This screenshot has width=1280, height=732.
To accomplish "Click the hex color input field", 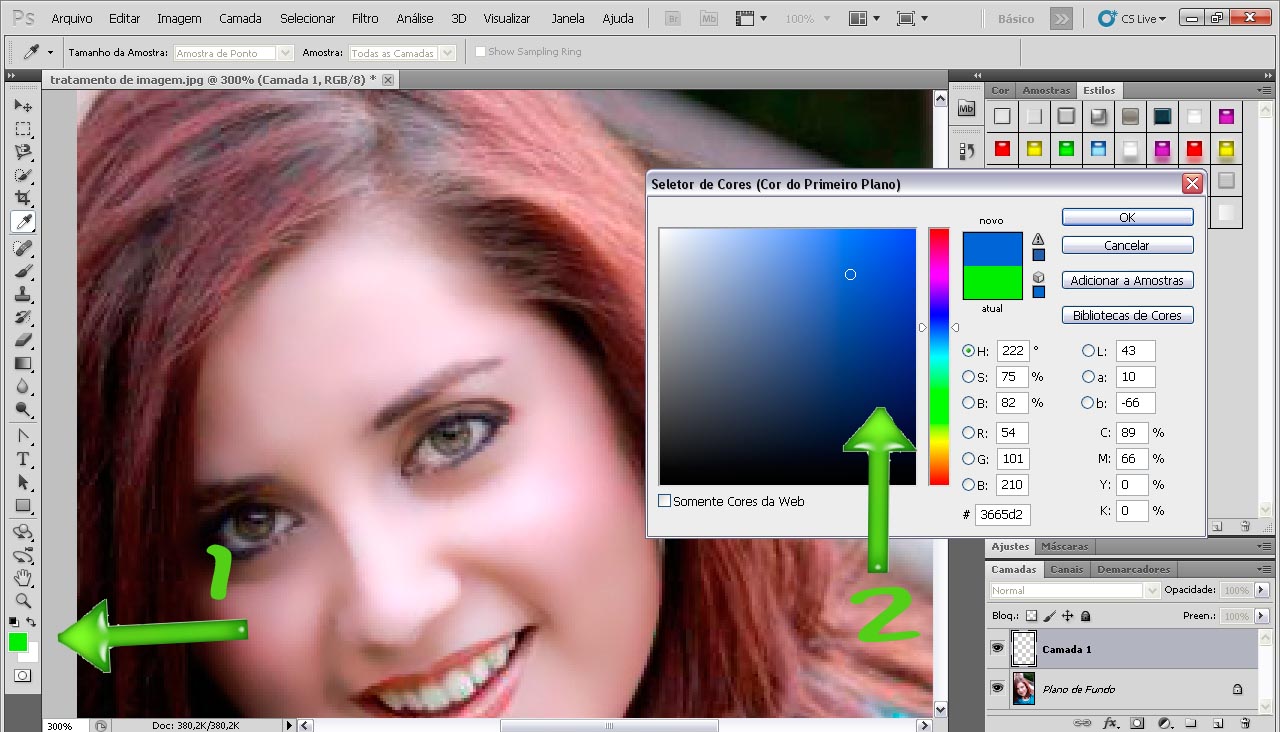I will pos(1003,514).
